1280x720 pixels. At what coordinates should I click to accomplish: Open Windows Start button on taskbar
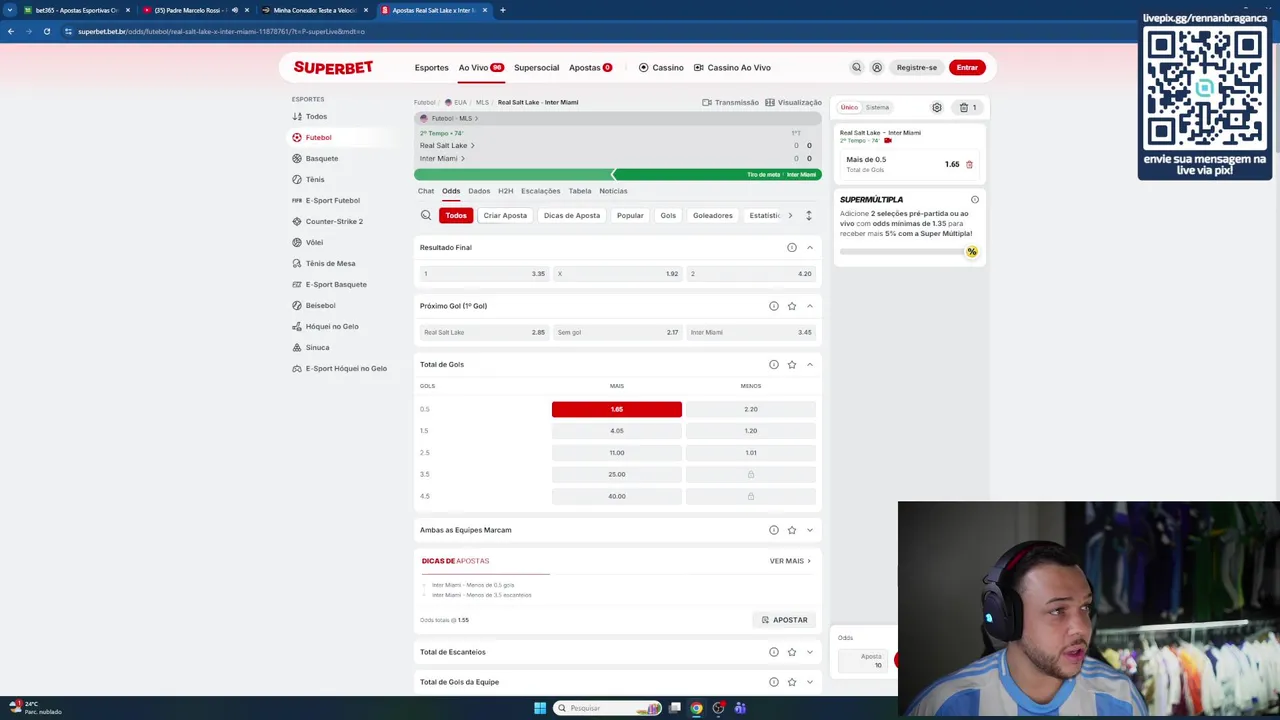tap(540, 708)
